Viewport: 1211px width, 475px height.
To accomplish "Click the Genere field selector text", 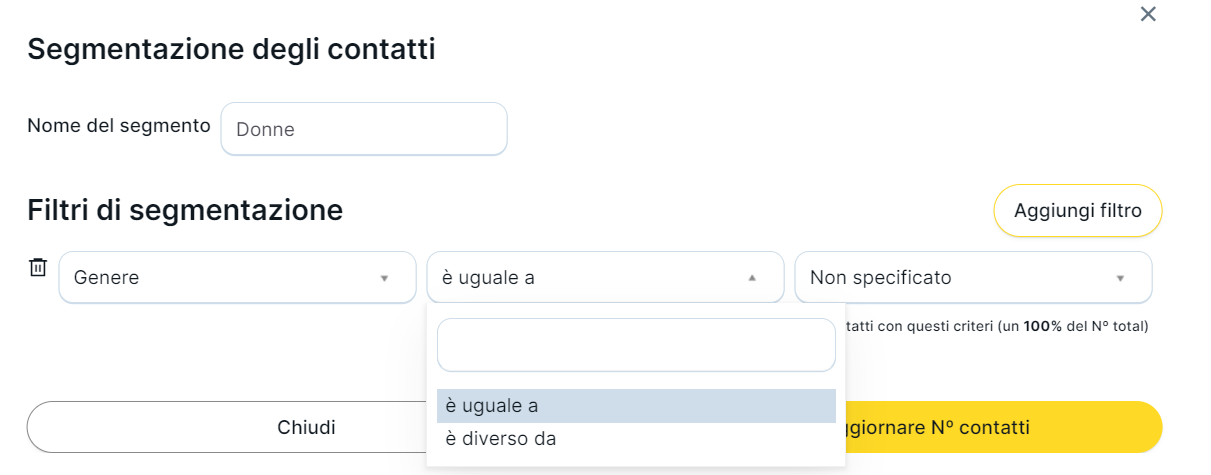I will (x=107, y=278).
